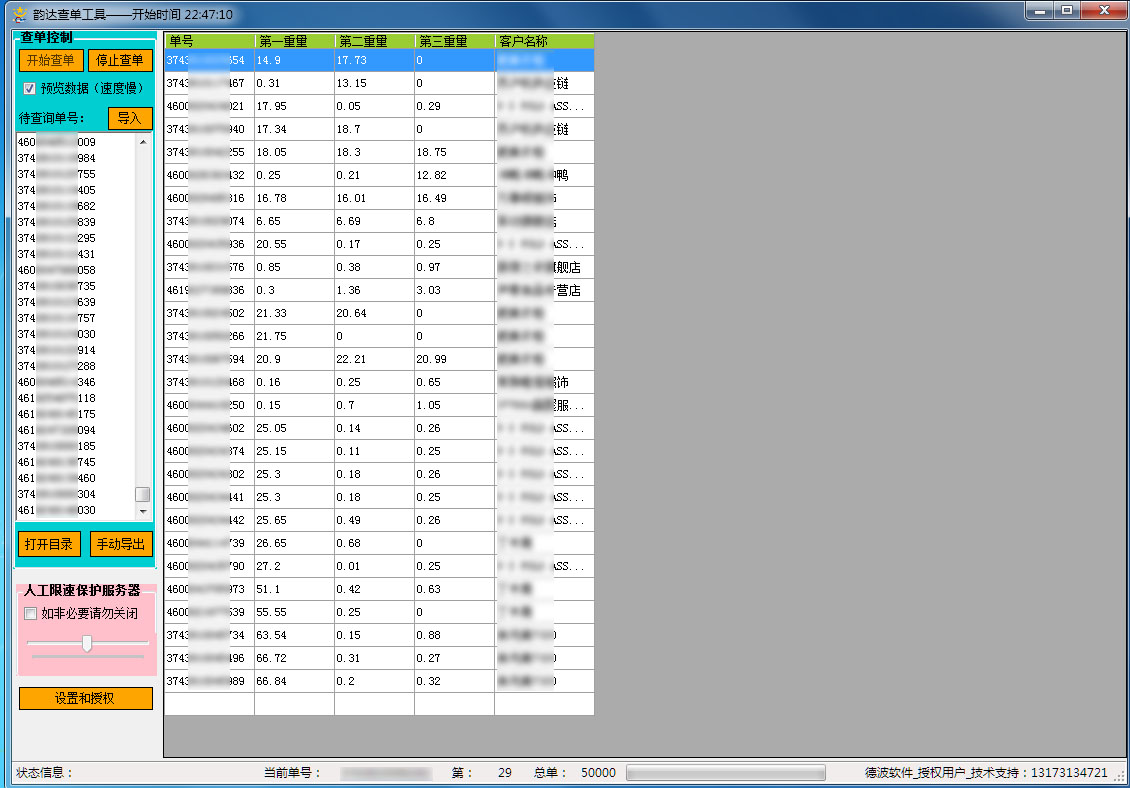Click the cell showing 12.82
Viewport: 1130px width, 788px height.
pos(454,175)
